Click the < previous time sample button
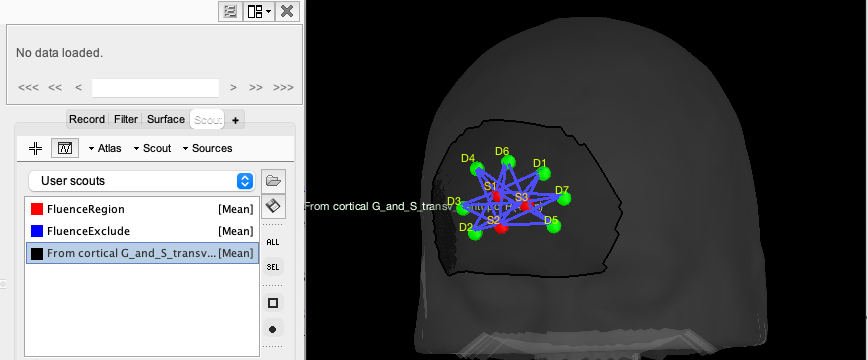This screenshot has width=868, height=360. click(x=79, y=88)
